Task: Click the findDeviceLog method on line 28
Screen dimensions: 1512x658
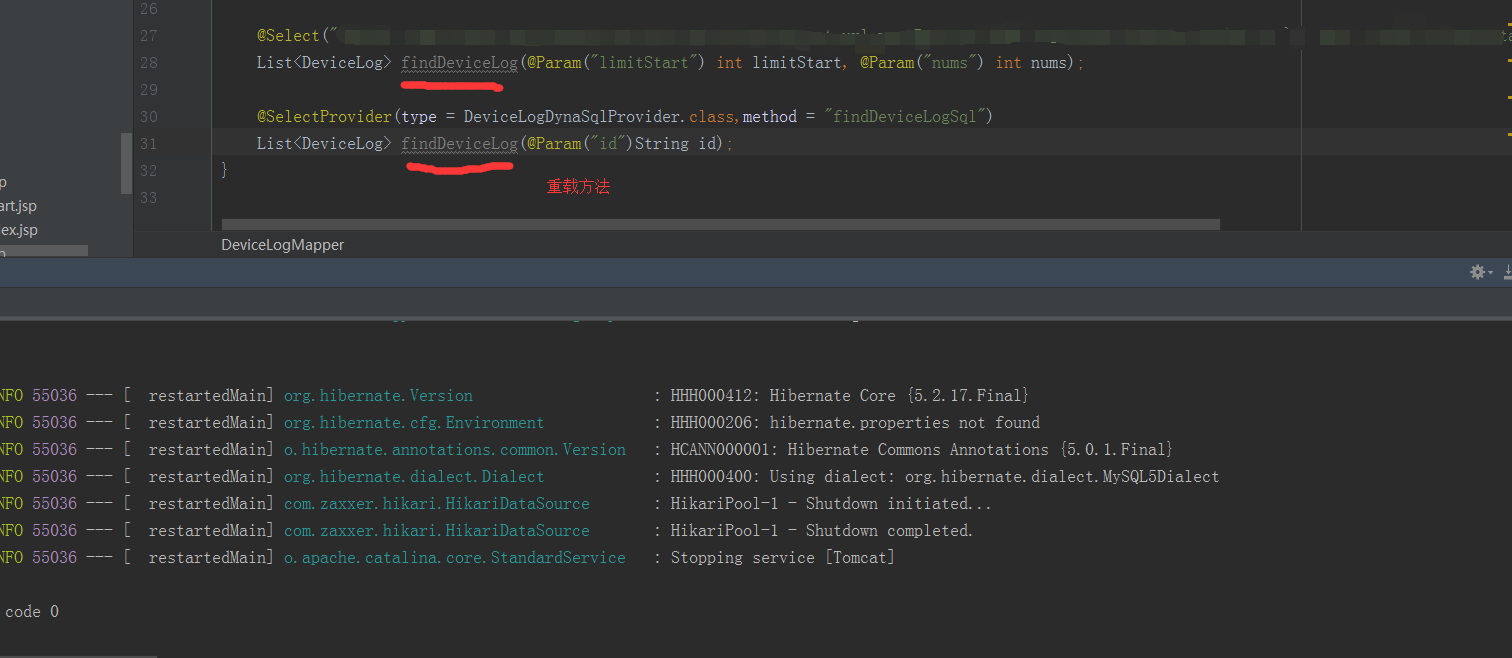Action: point(458,62)
